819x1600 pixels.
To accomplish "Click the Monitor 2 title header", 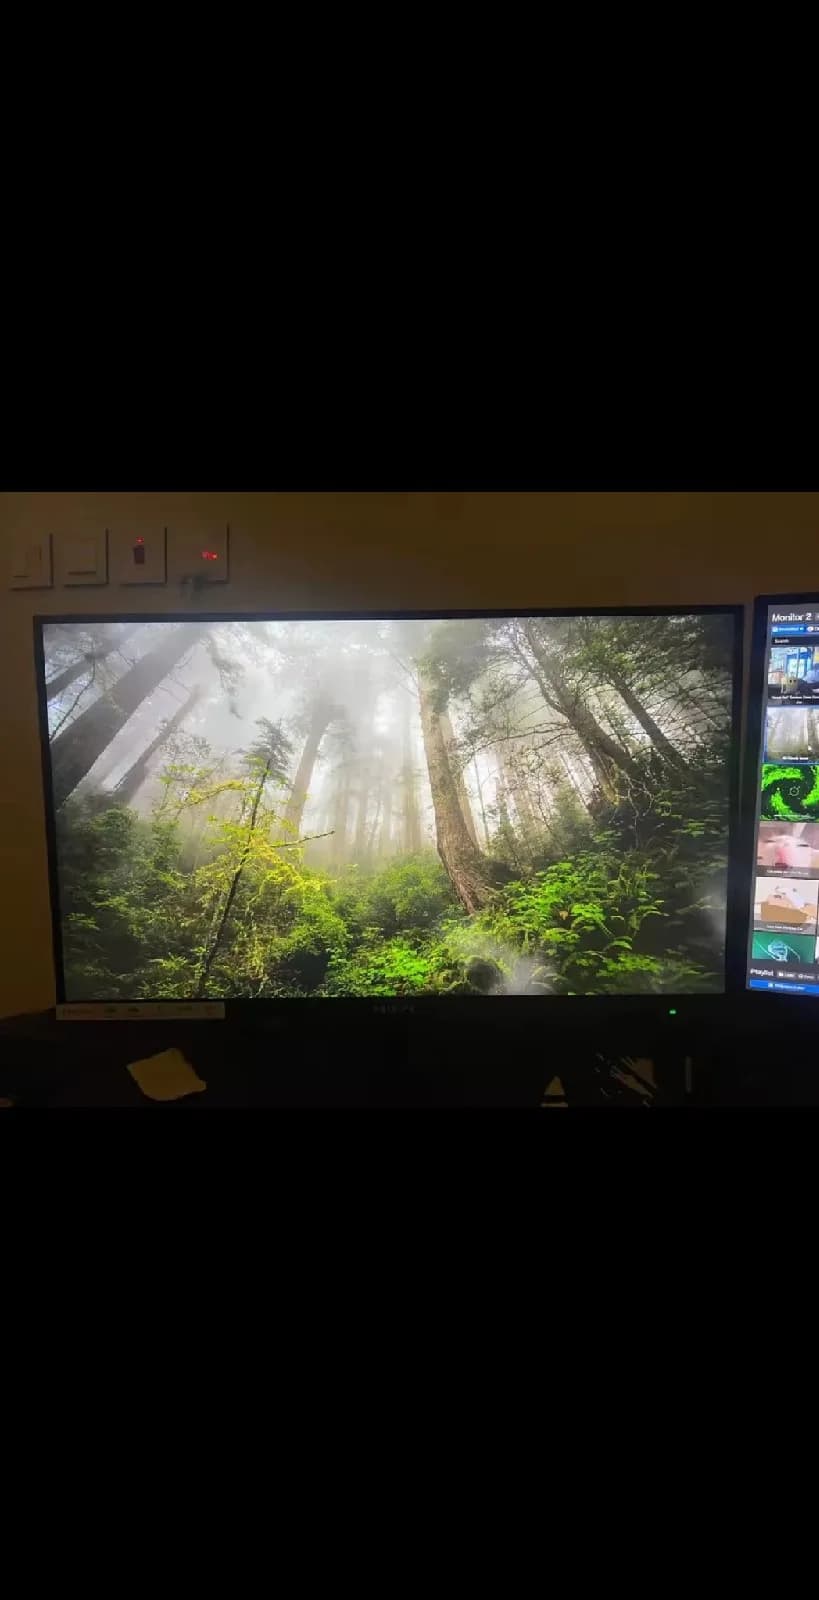I will (792, 617).
